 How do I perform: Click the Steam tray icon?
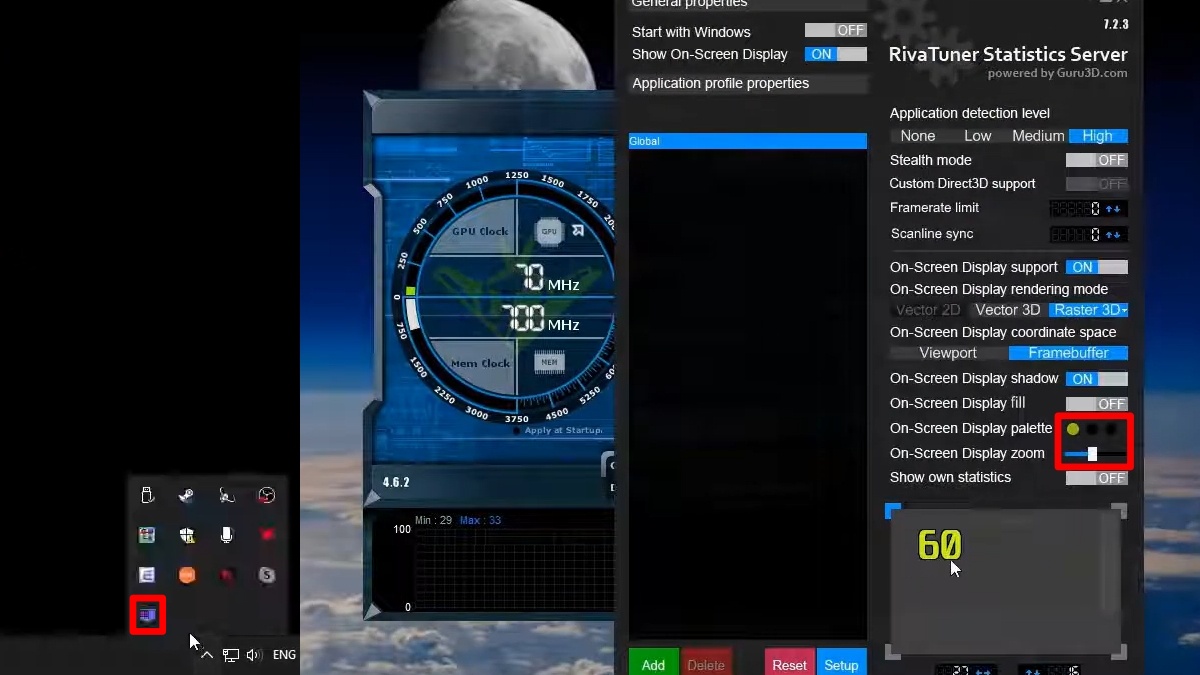pyautogui.click(x=187, y=495)
